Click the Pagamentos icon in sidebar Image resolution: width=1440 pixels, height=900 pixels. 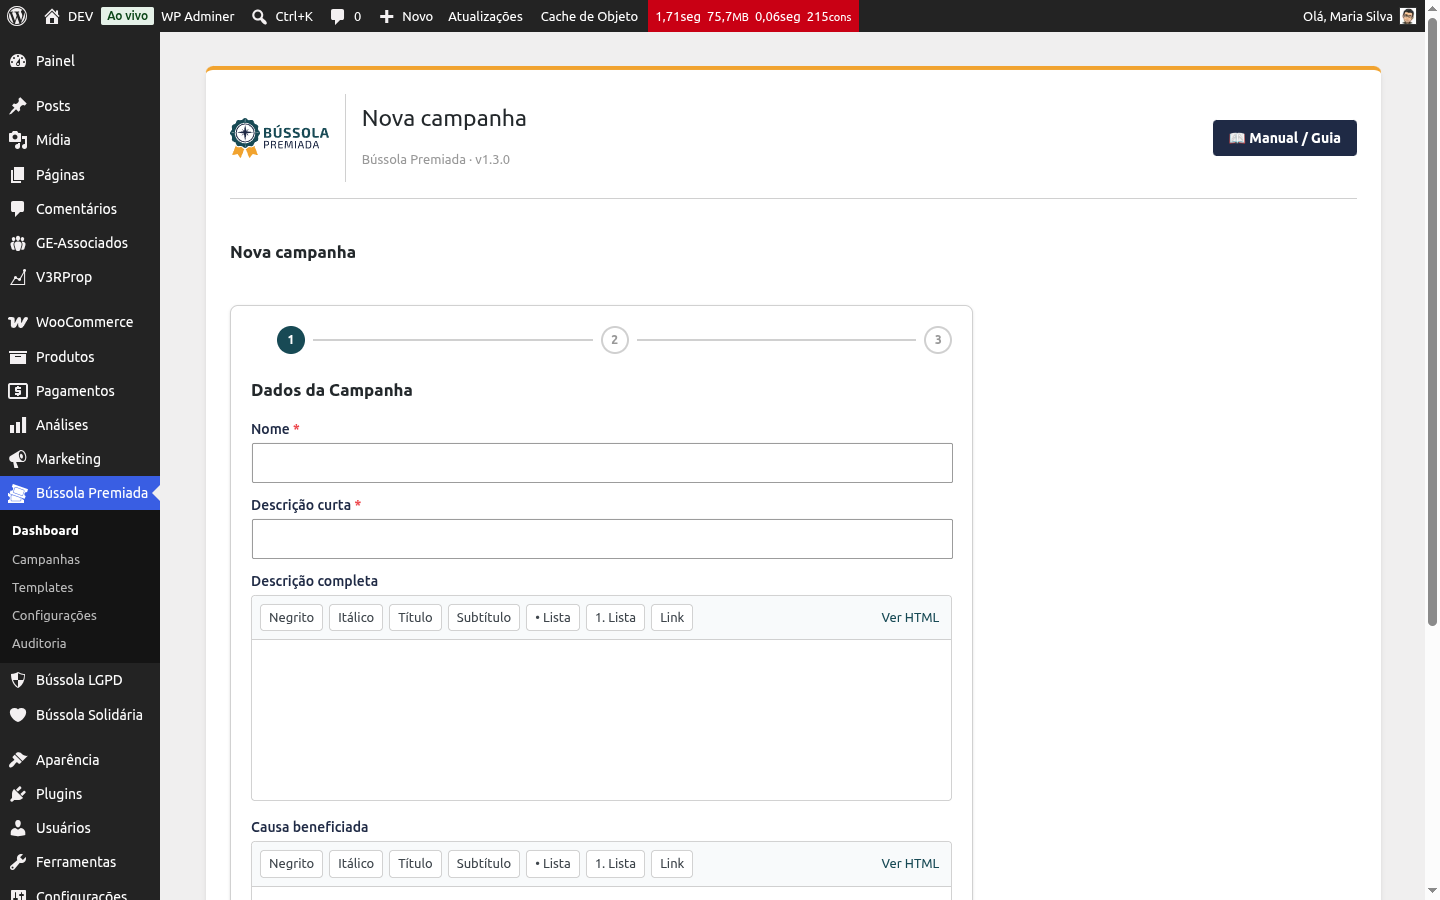18,391
